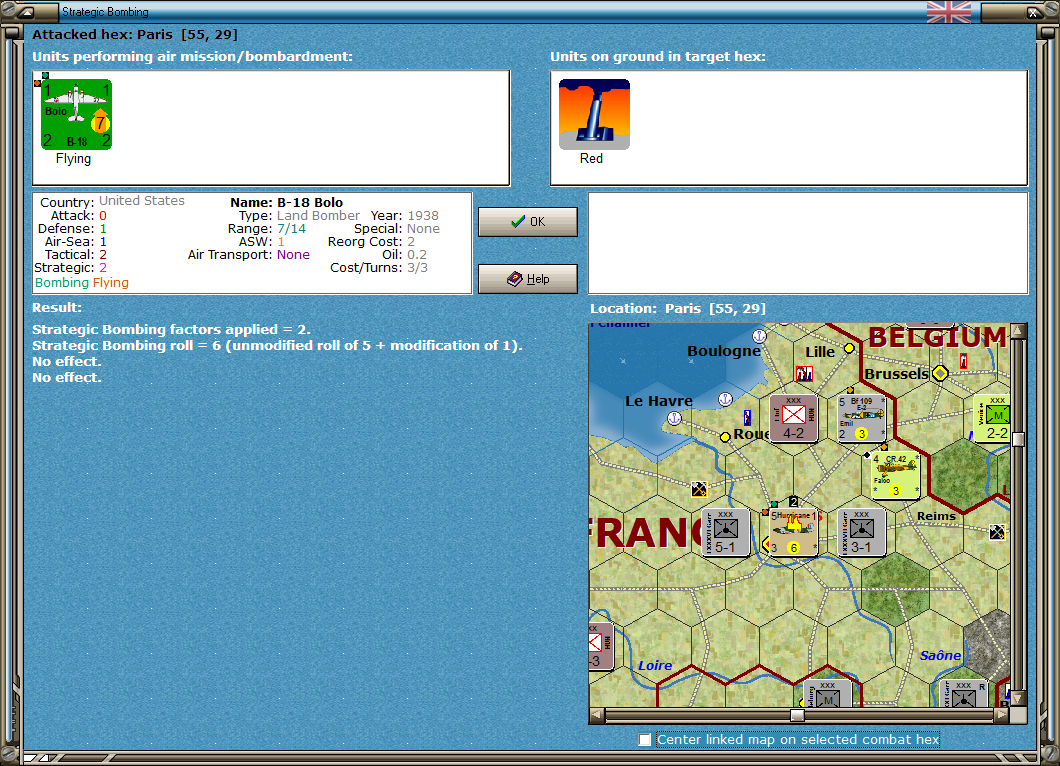Screen dimensions: 1060x766
Task: Click the green 2-2 unit counter
Action: point(994,418)
